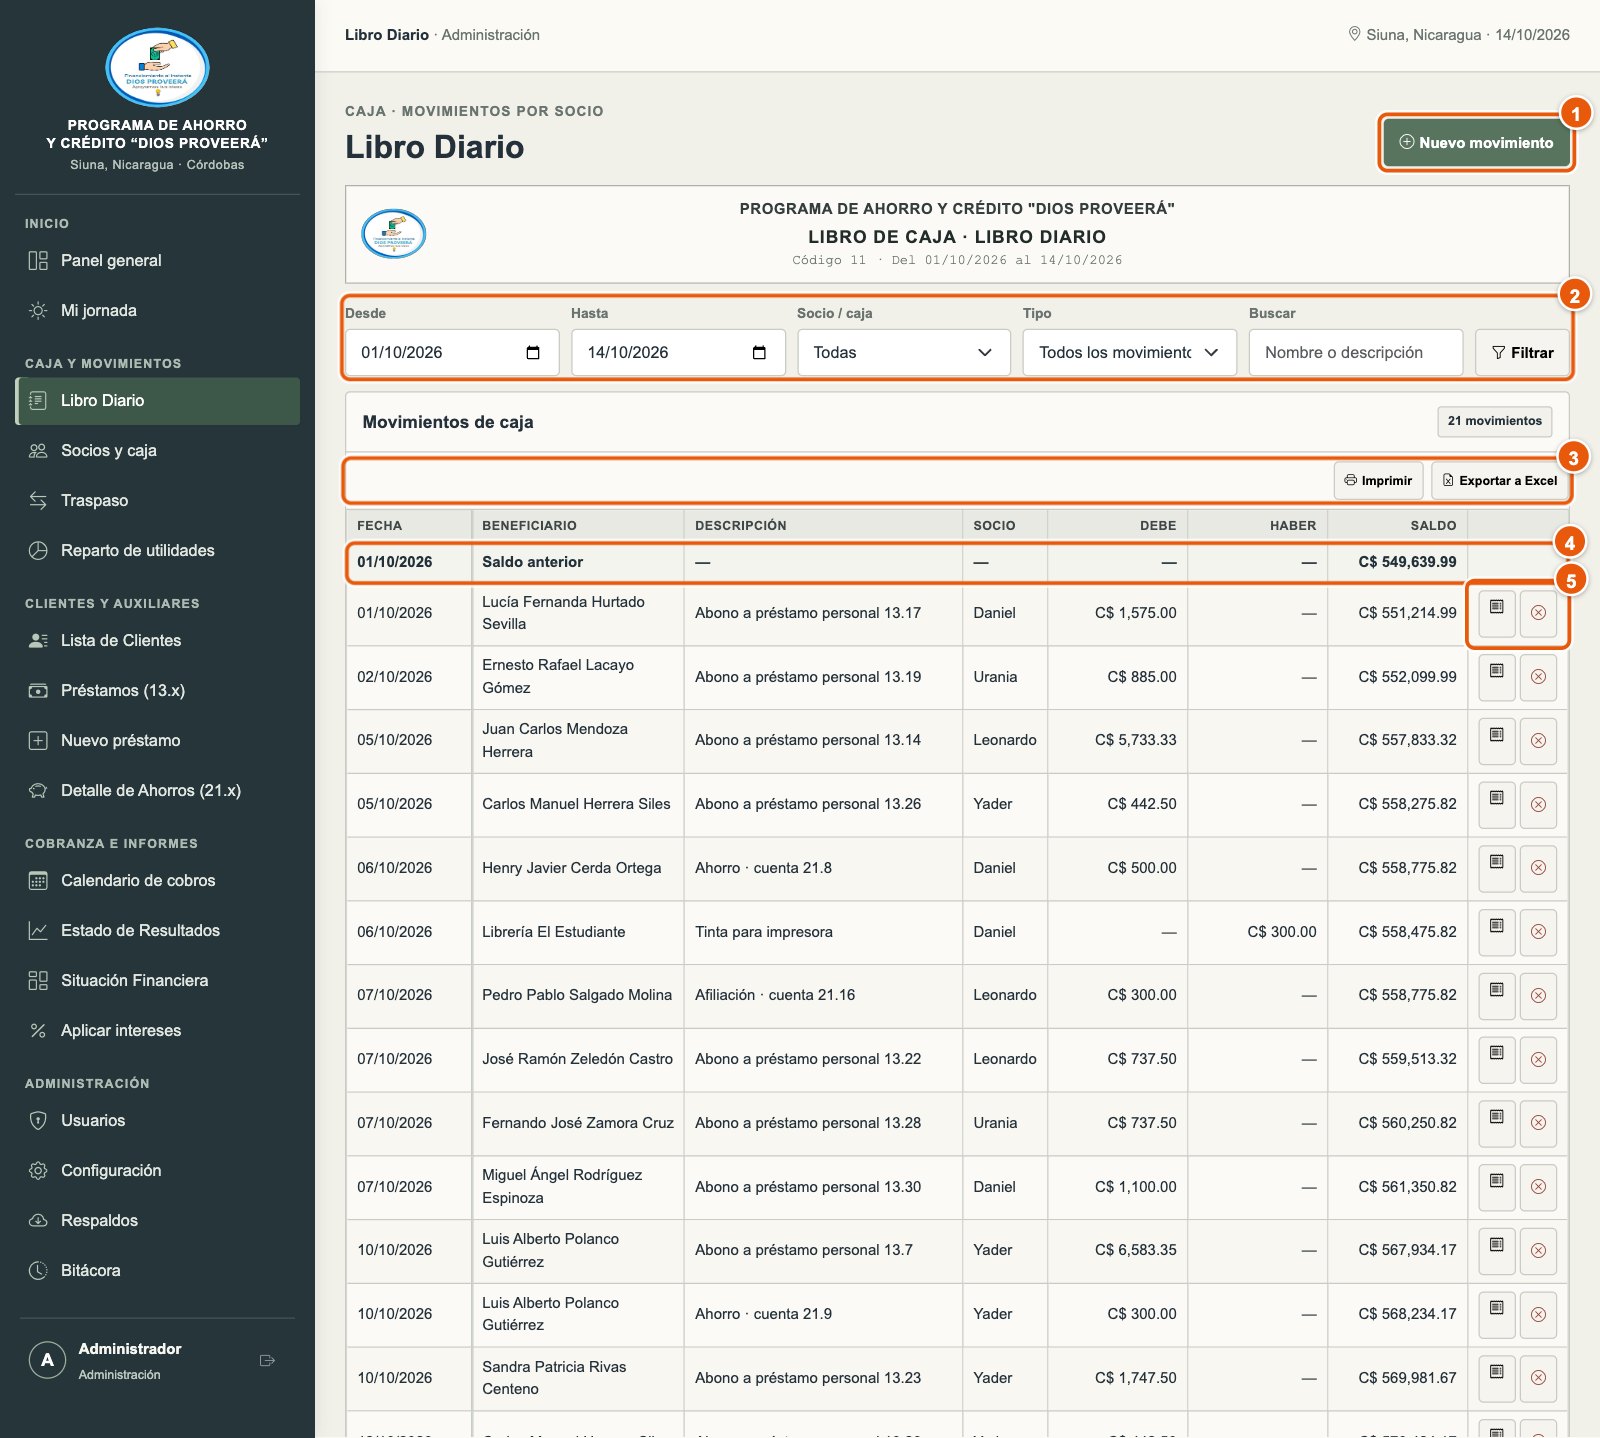Screen dimensions: 1600x1438
Task: Open Configuración settings
Action: pyautogui.click(x=157, y=1171)
